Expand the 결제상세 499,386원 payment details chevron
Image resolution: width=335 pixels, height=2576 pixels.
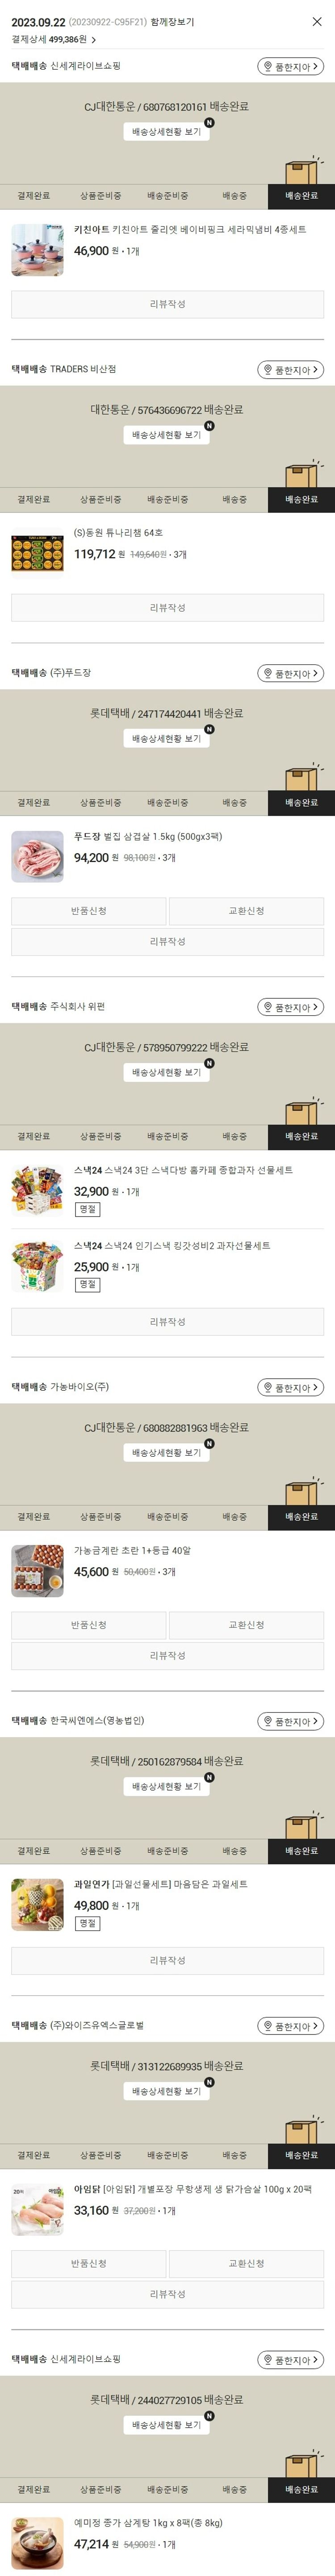click(x=93, y=40)
